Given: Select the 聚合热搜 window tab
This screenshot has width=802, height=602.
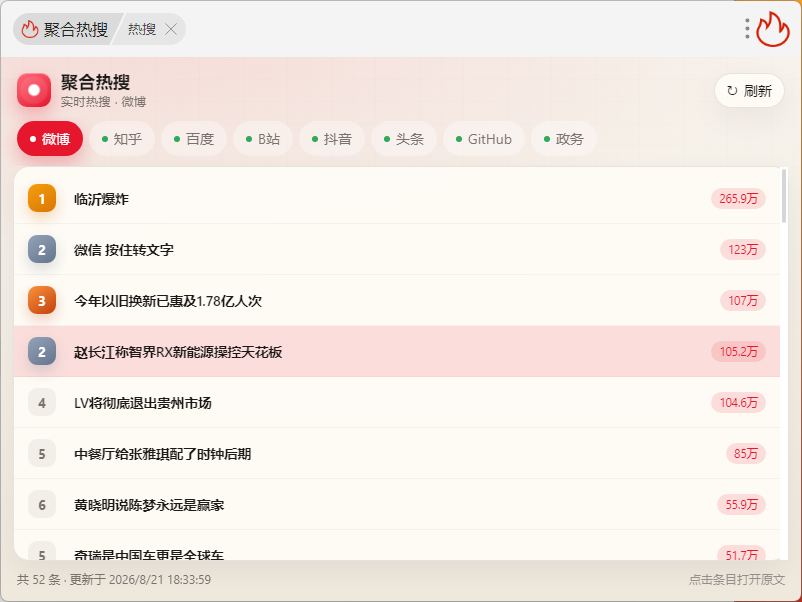Looking at the screenshot, I should [66, 29].
